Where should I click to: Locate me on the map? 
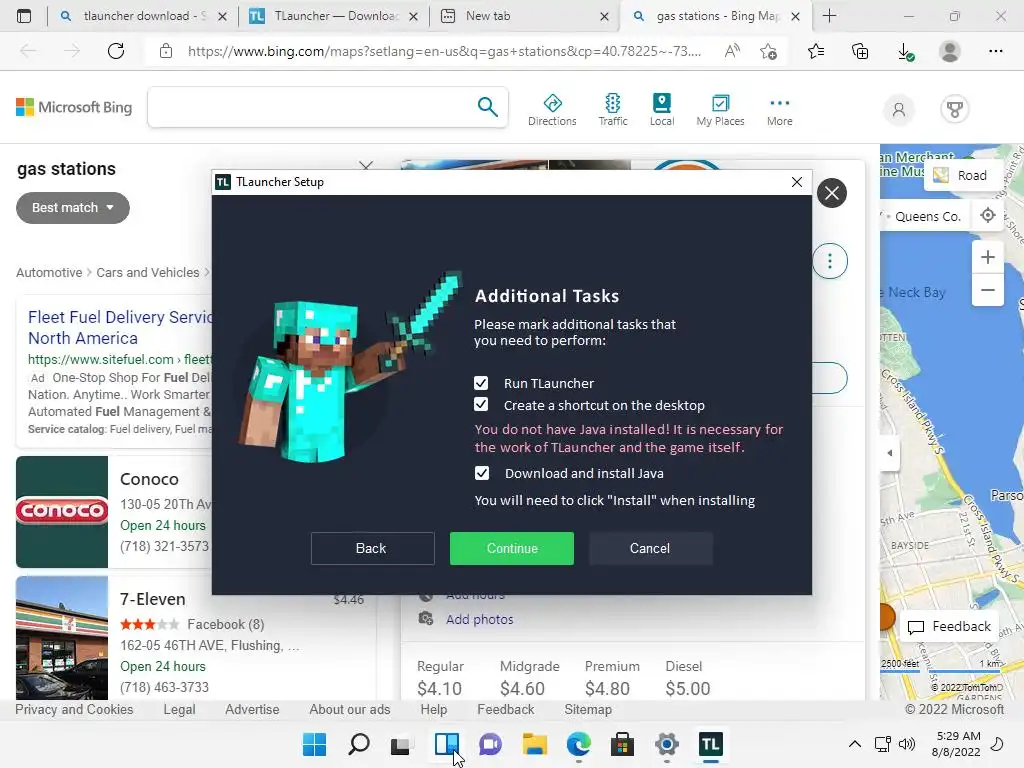tap(987, 215)
